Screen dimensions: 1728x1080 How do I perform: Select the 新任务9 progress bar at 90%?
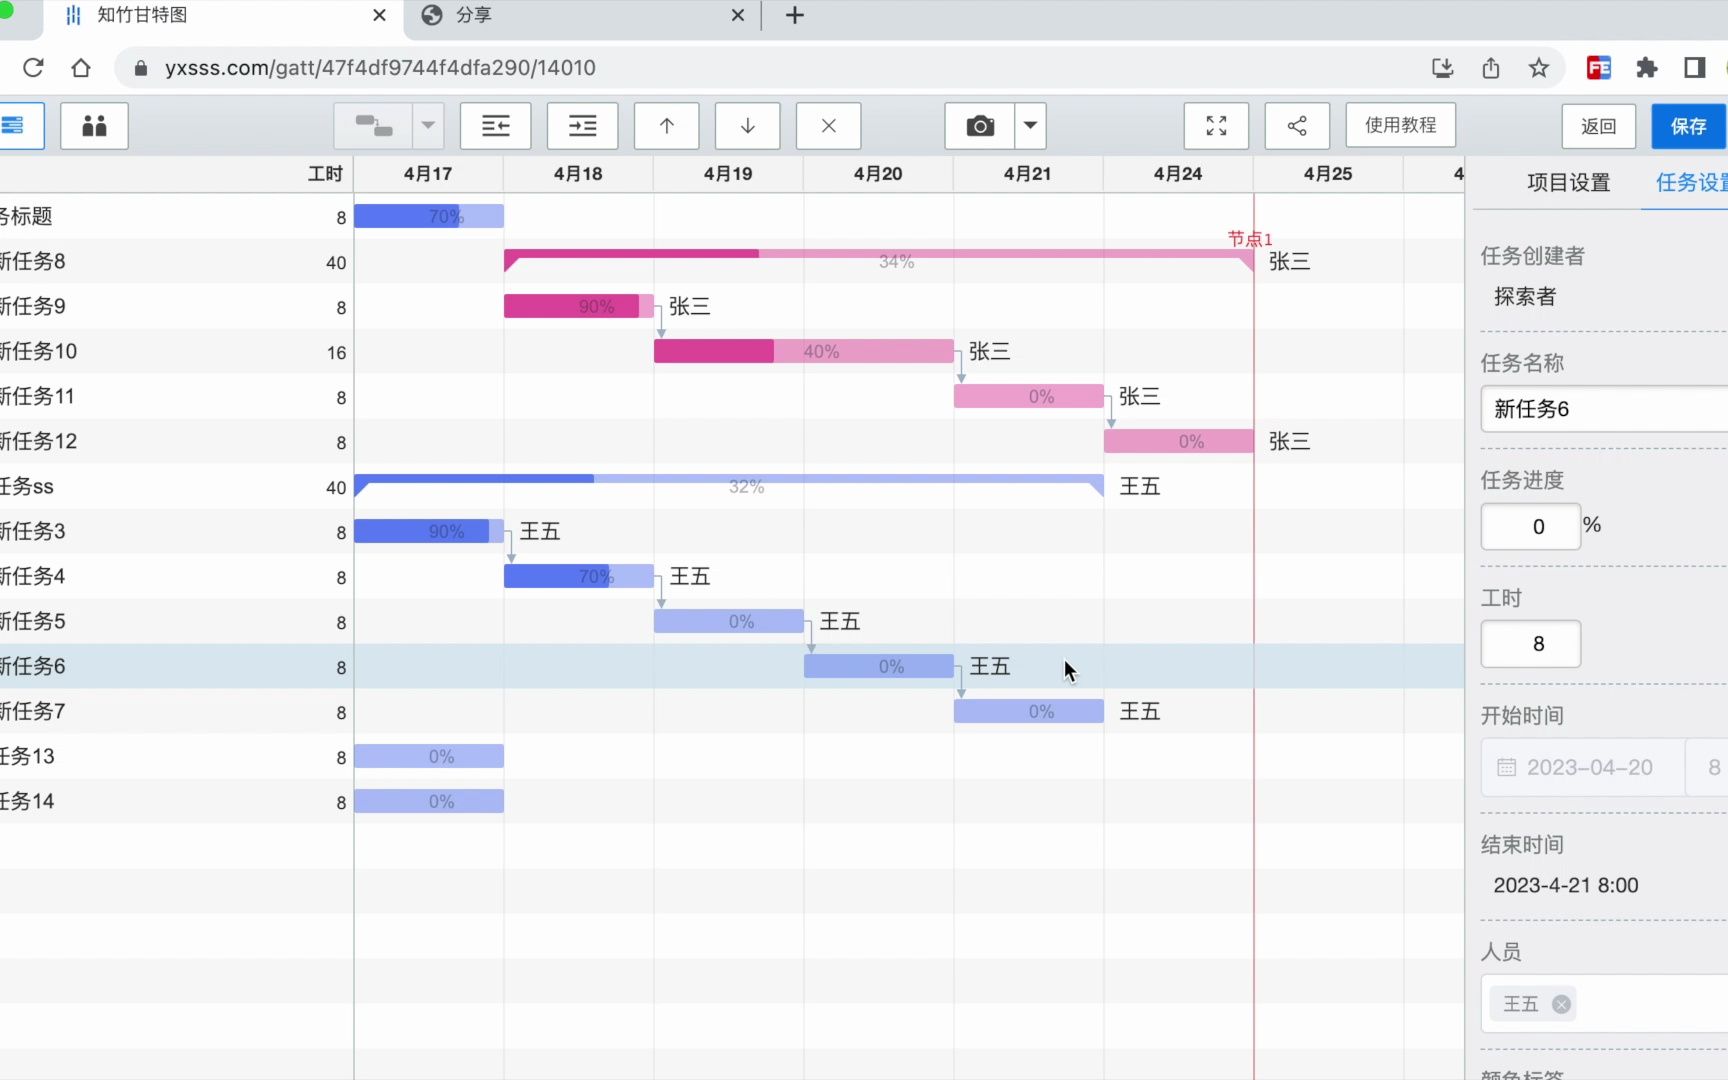[579, 306]
